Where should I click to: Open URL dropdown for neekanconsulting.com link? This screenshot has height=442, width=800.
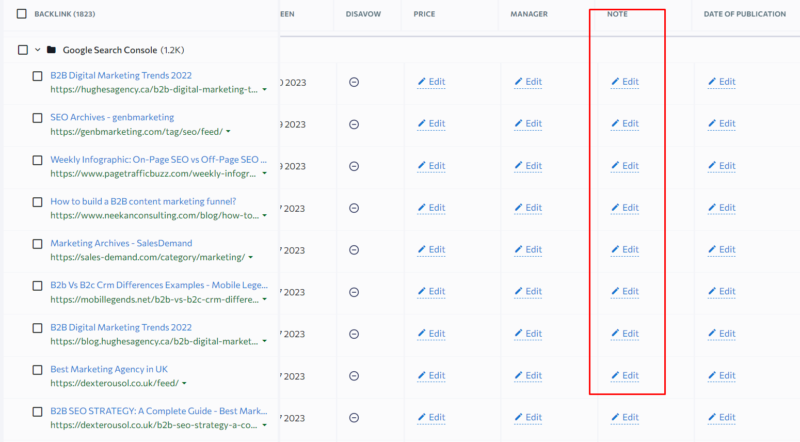click(264, 216)
